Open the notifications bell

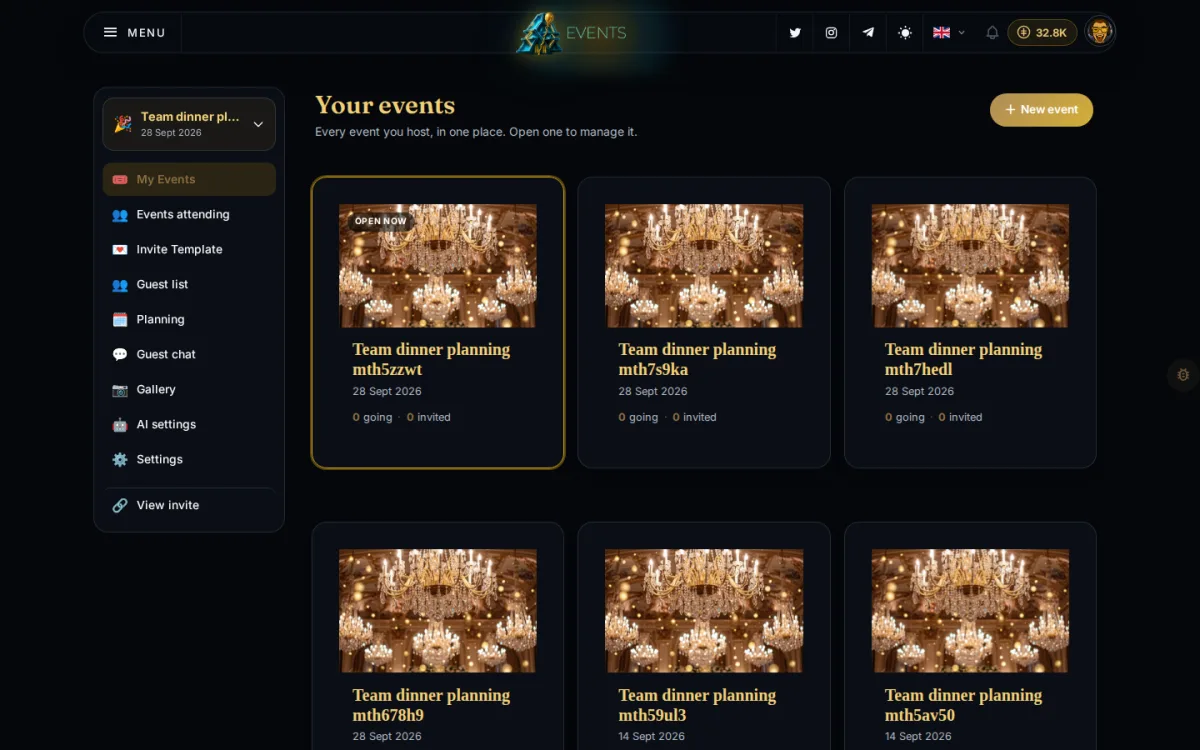pyautogui.click(x=992, y=33)
